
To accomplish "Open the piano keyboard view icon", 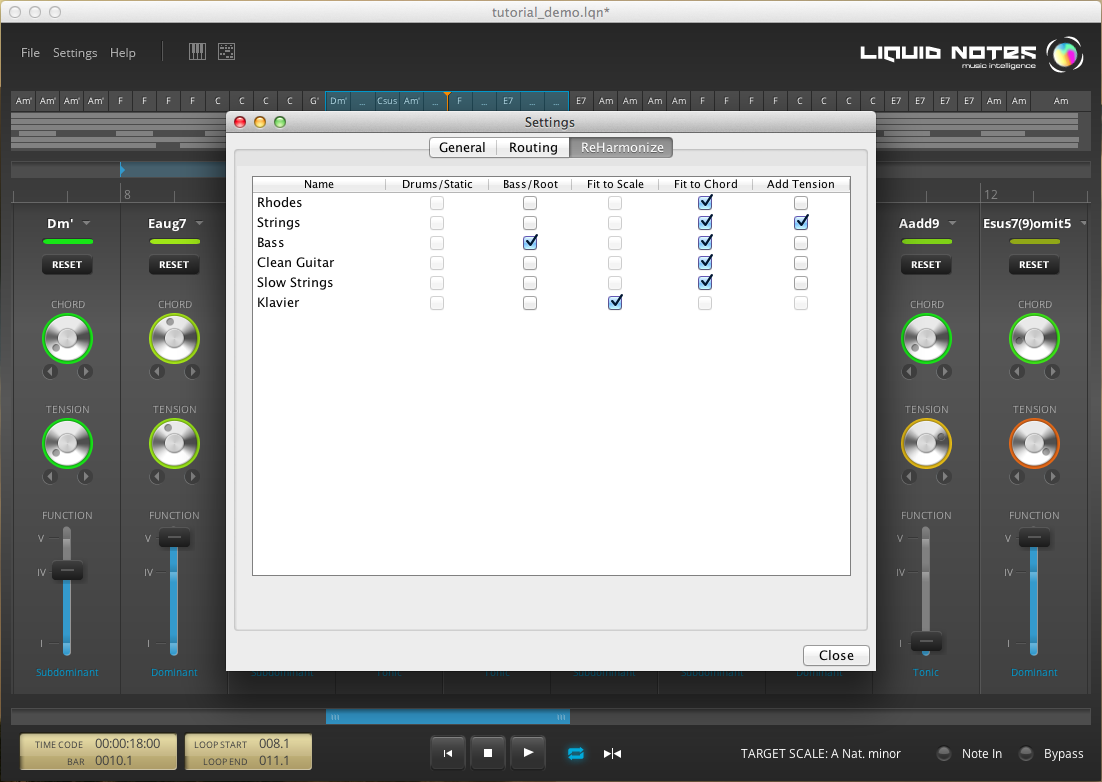I will click(197, 51).
